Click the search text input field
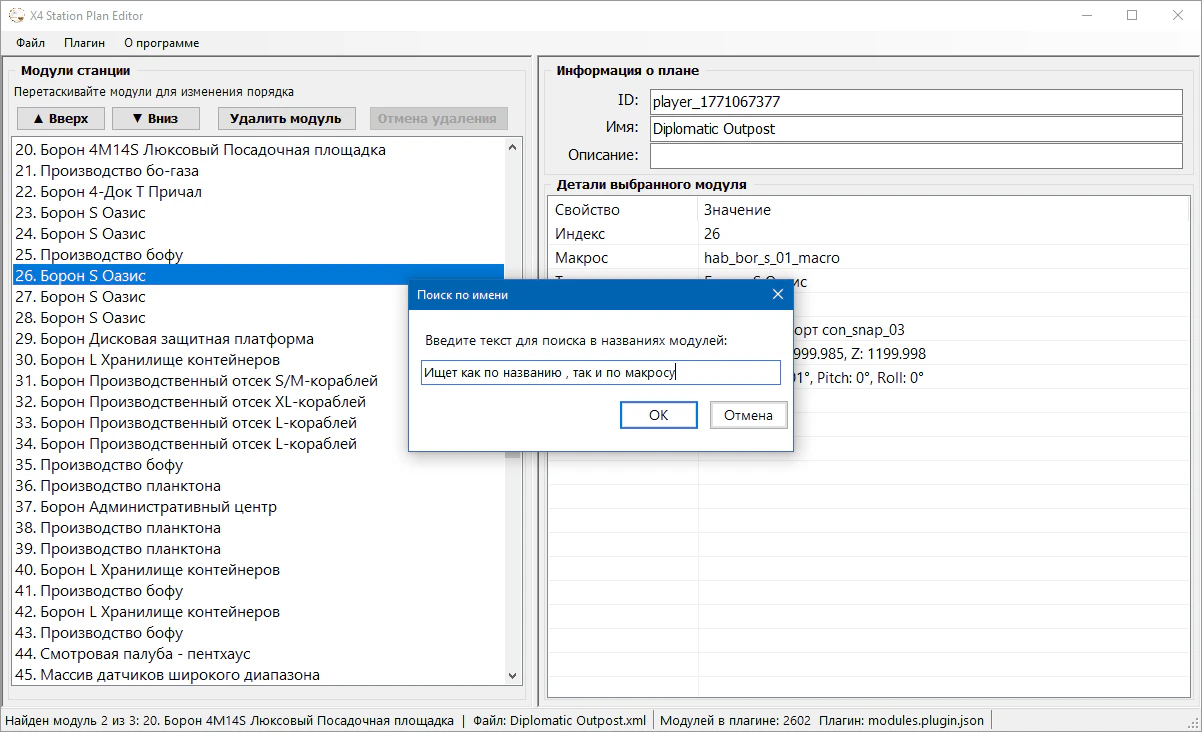This screenshot has width=1202, height=732. click(x=600, y=373)
